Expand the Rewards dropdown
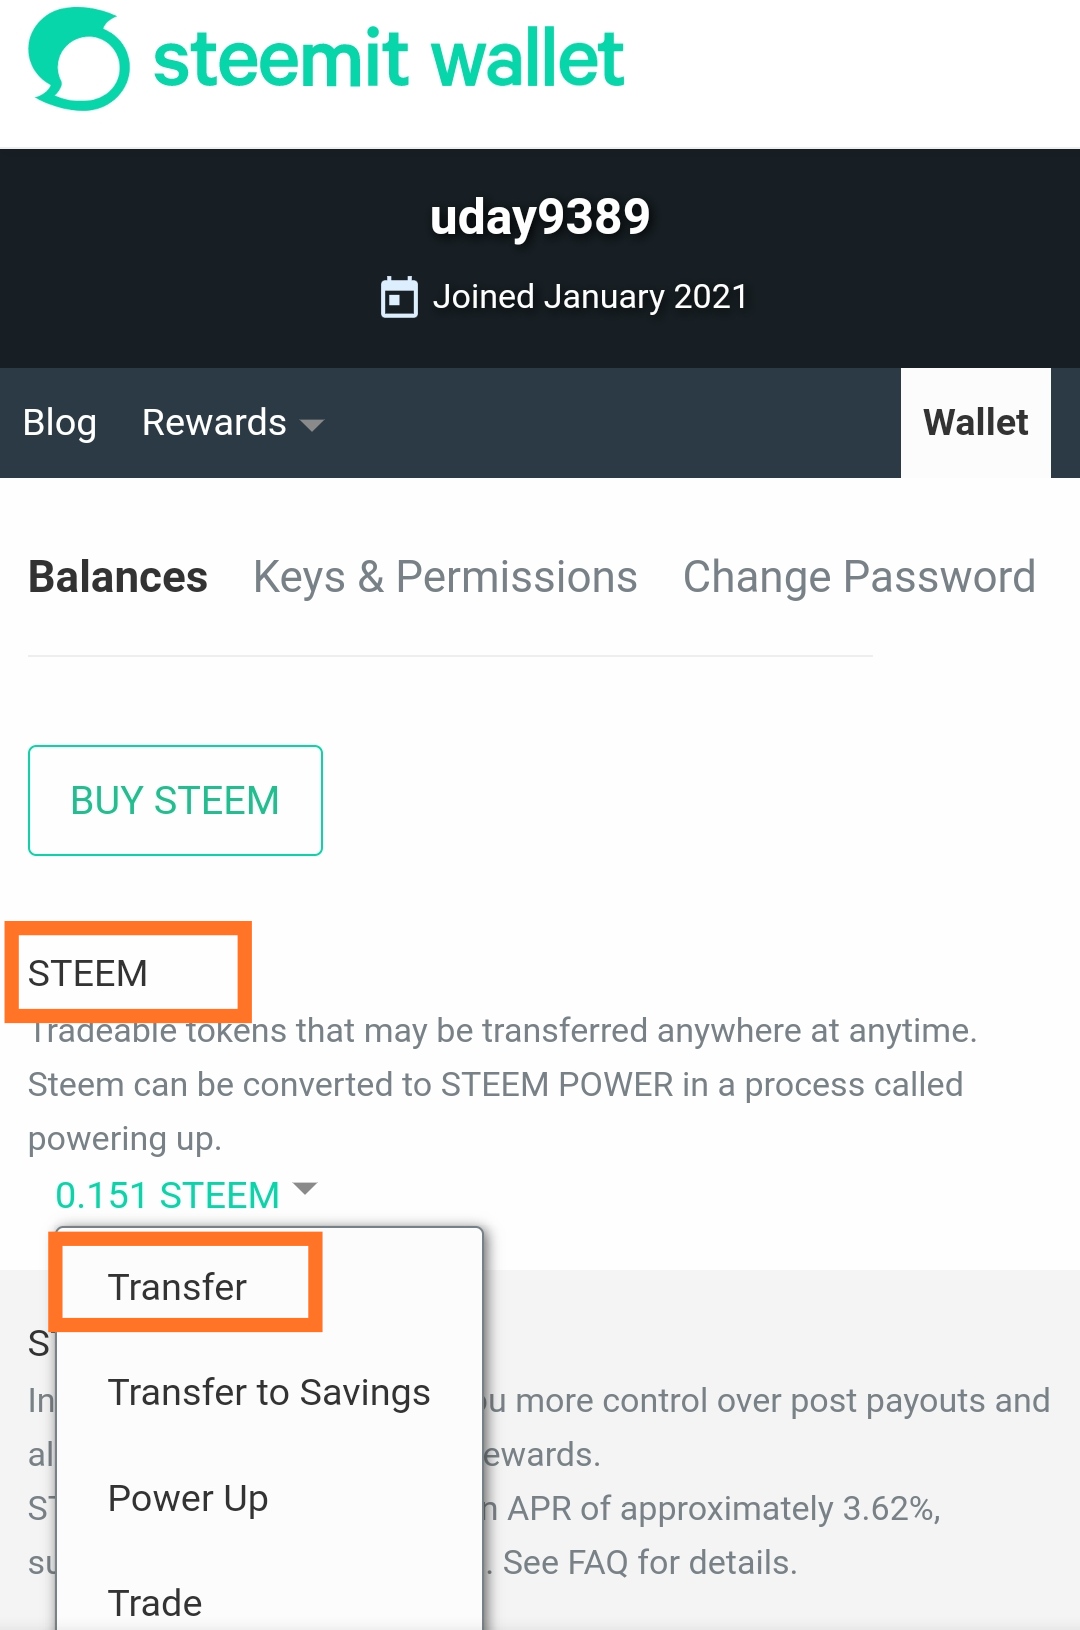Image resolution: width=1080 pixels, height=1630 pixels. click(x=232, y=423)
